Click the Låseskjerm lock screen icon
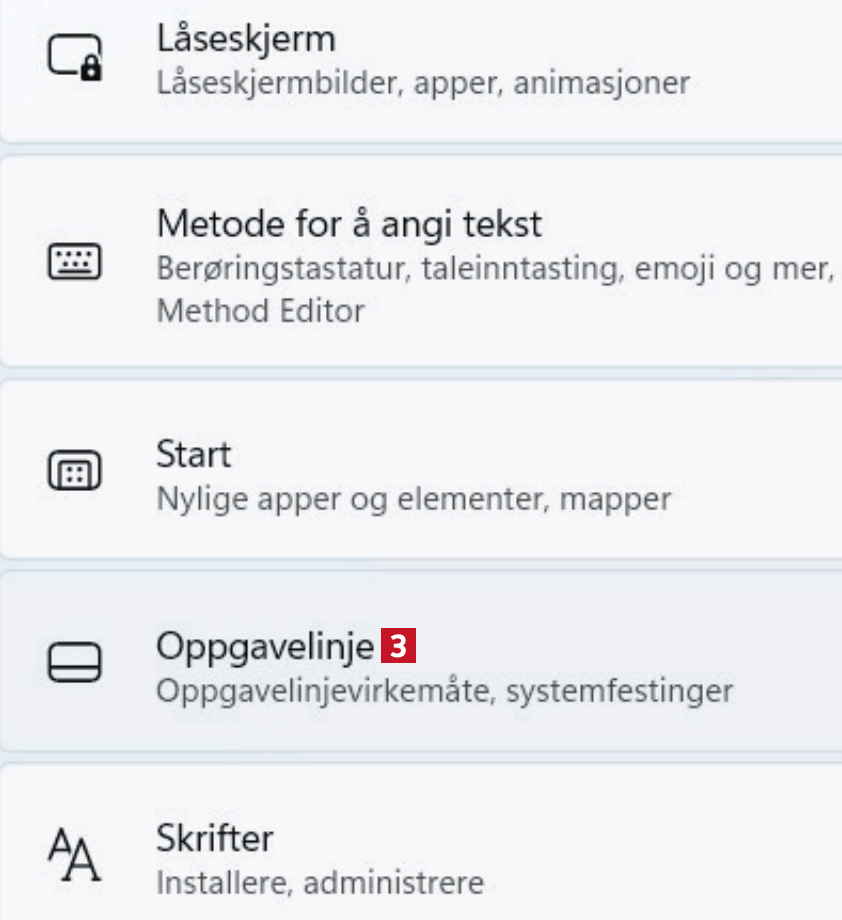 pos(75,58)
